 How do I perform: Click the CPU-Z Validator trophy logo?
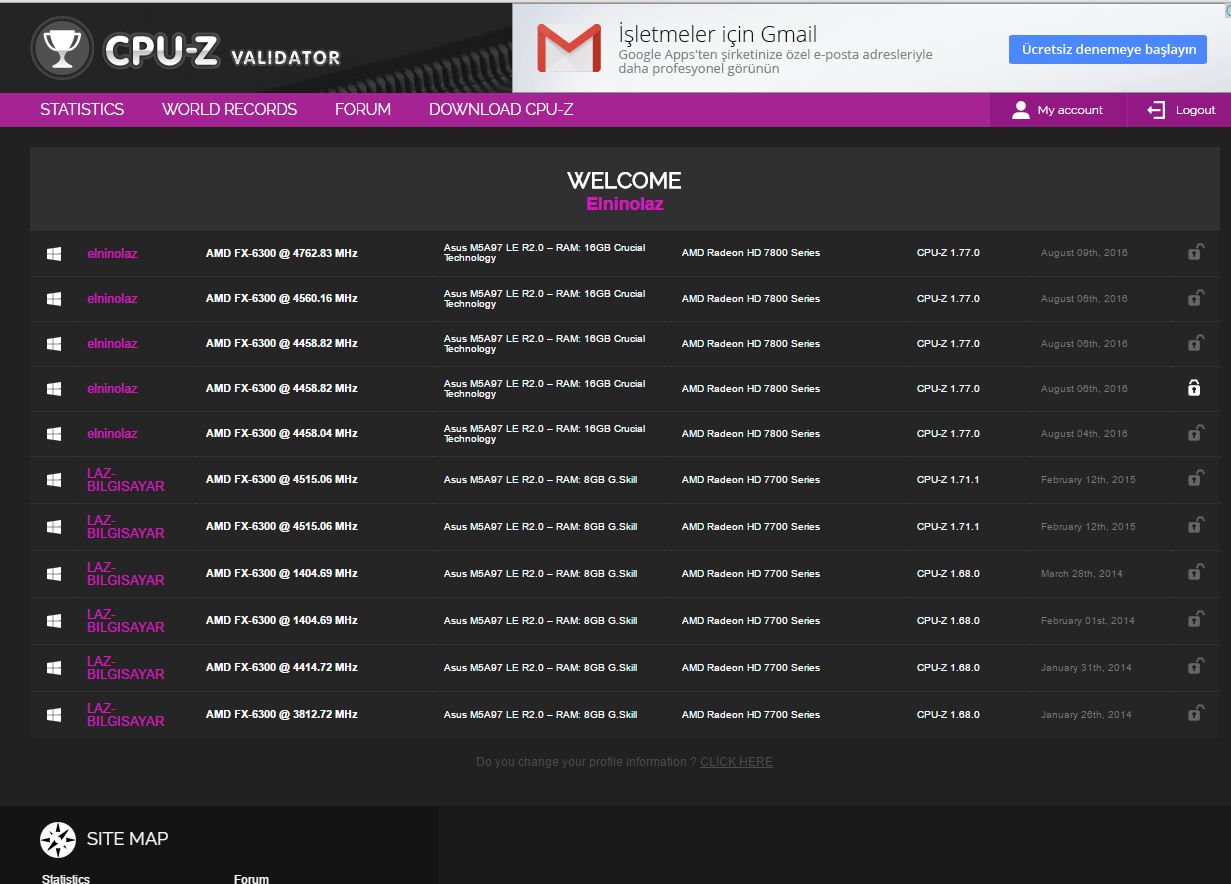(62, 48)
